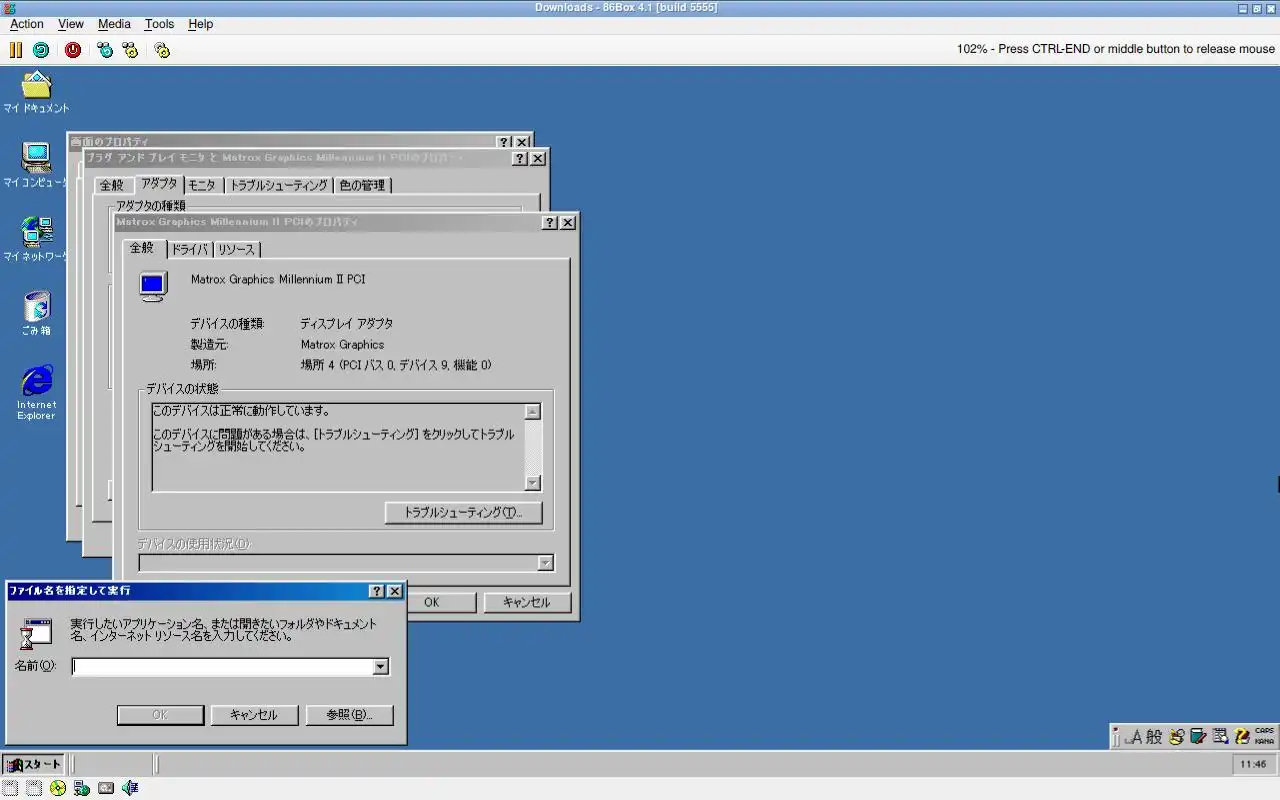This screenshot has width=1280, height=800.
Task: Send Ctrl+Alt+Del via the teal keys icon
Action: pos(105,49)
